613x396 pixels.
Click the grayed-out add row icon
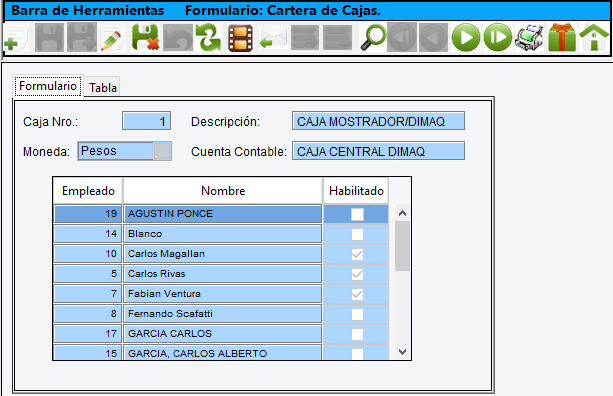305,38
